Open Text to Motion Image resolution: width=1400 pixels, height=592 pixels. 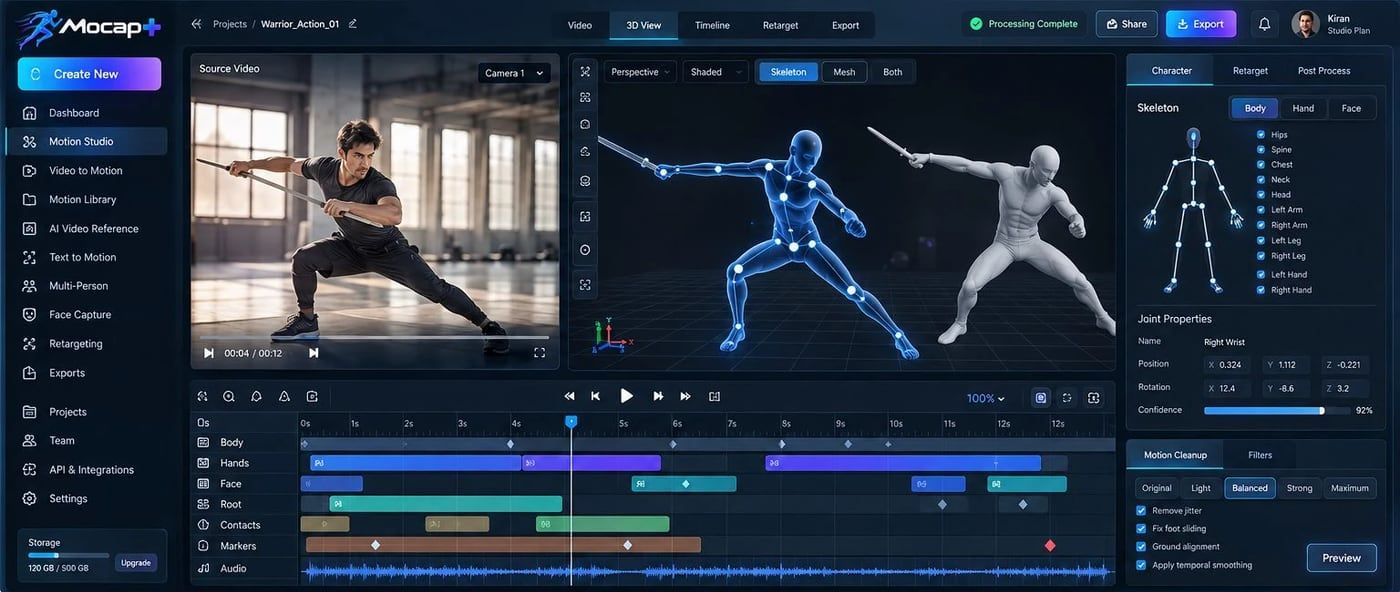(85, 257)
